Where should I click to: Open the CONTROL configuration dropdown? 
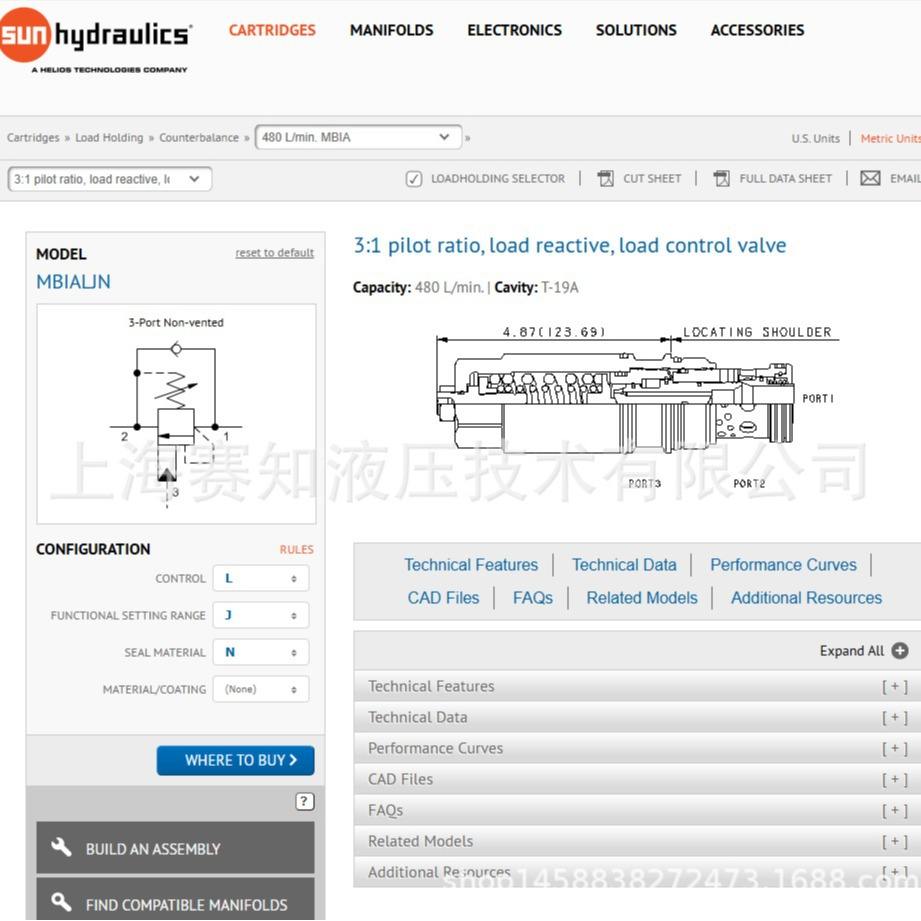coord(261,579)
